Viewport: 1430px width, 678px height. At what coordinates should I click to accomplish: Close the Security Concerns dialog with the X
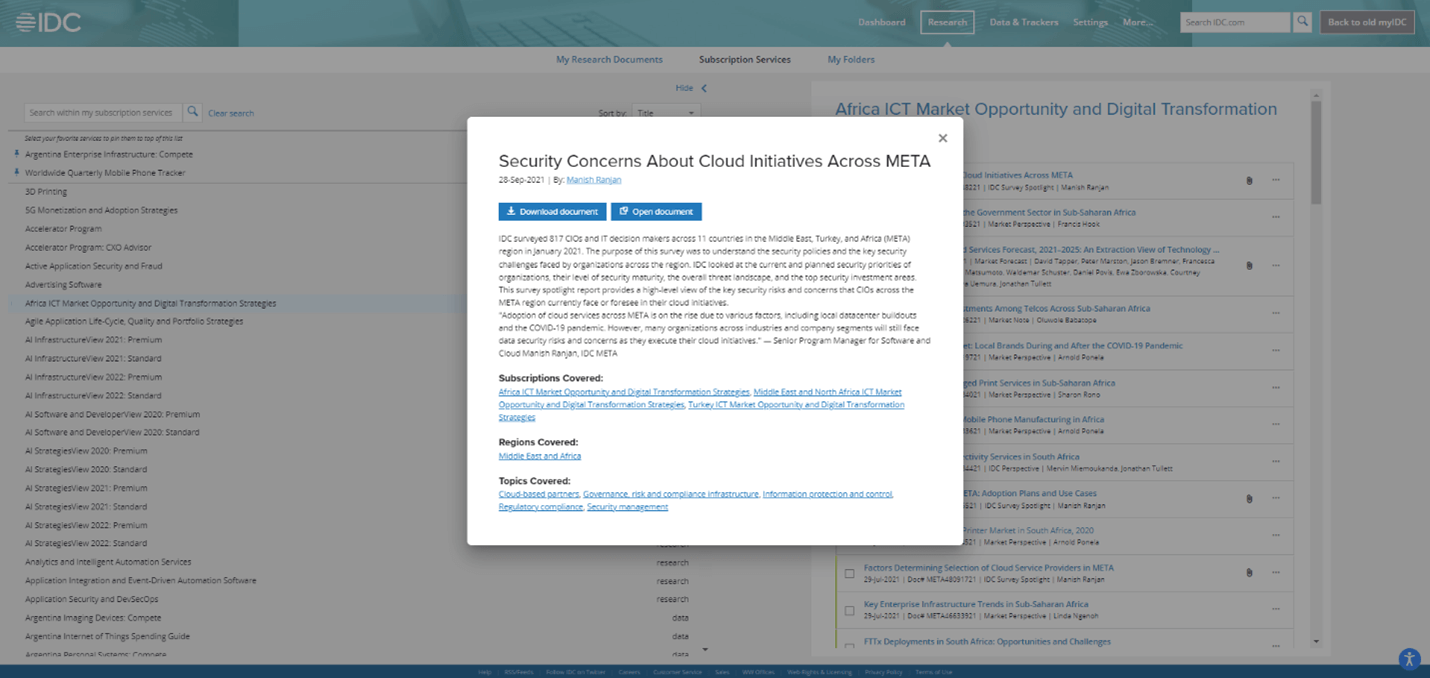942,138
